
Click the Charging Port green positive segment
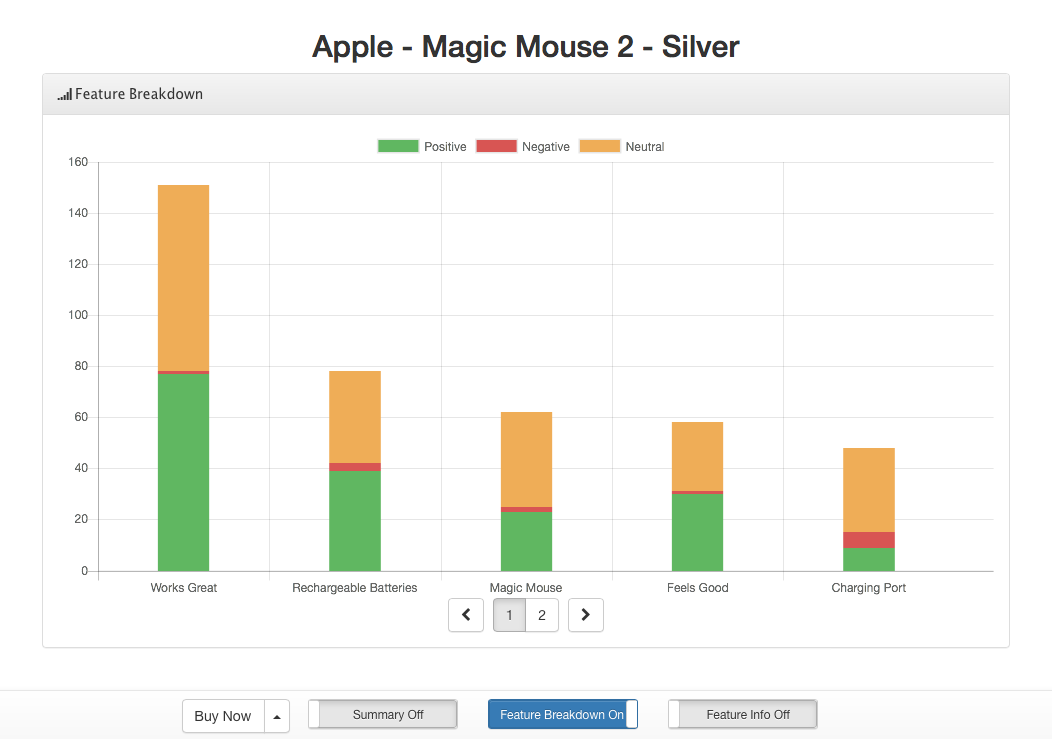tap(869, 560)
